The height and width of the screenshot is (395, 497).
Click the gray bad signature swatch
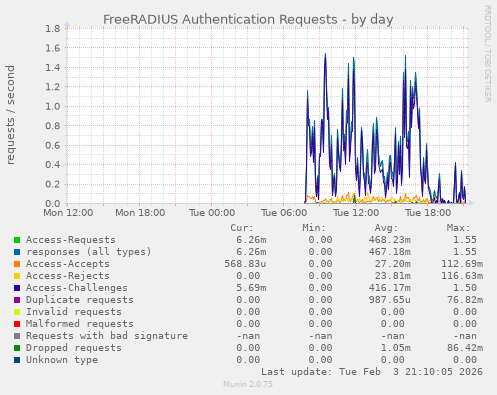17,336
